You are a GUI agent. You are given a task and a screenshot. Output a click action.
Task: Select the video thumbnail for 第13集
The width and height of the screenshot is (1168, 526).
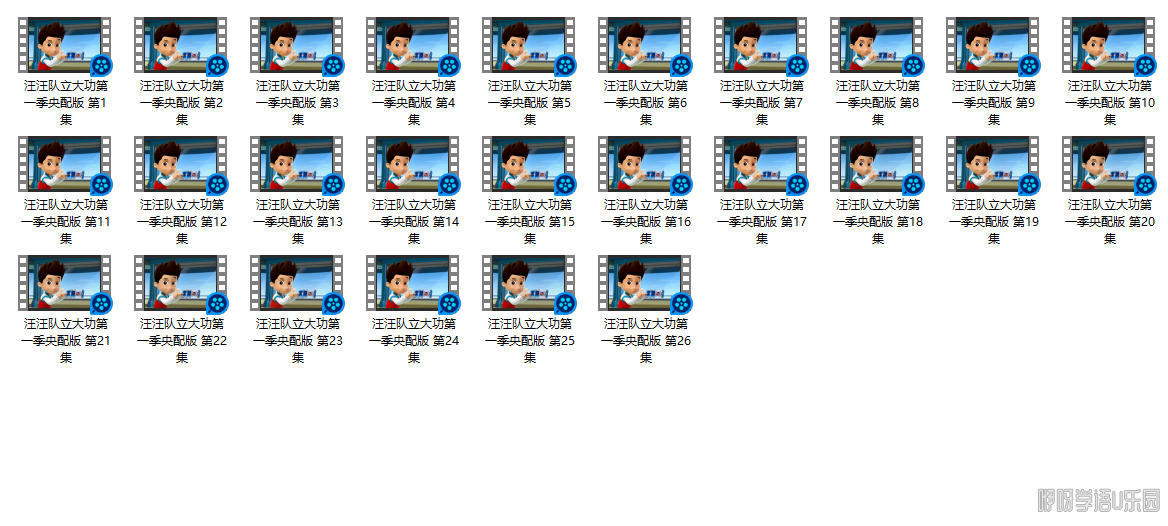(x=298, y=164)
